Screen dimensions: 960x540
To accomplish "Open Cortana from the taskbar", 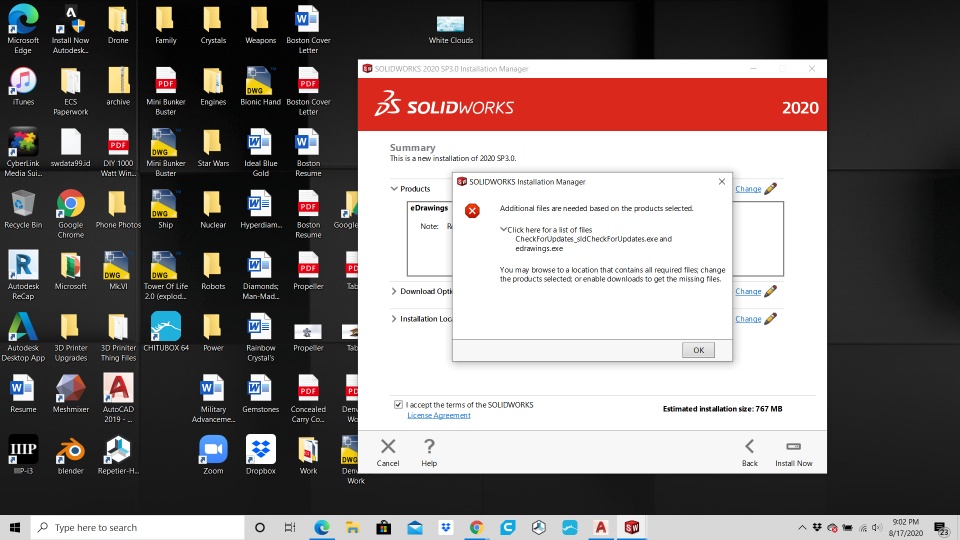I will [x=260, y=527].
